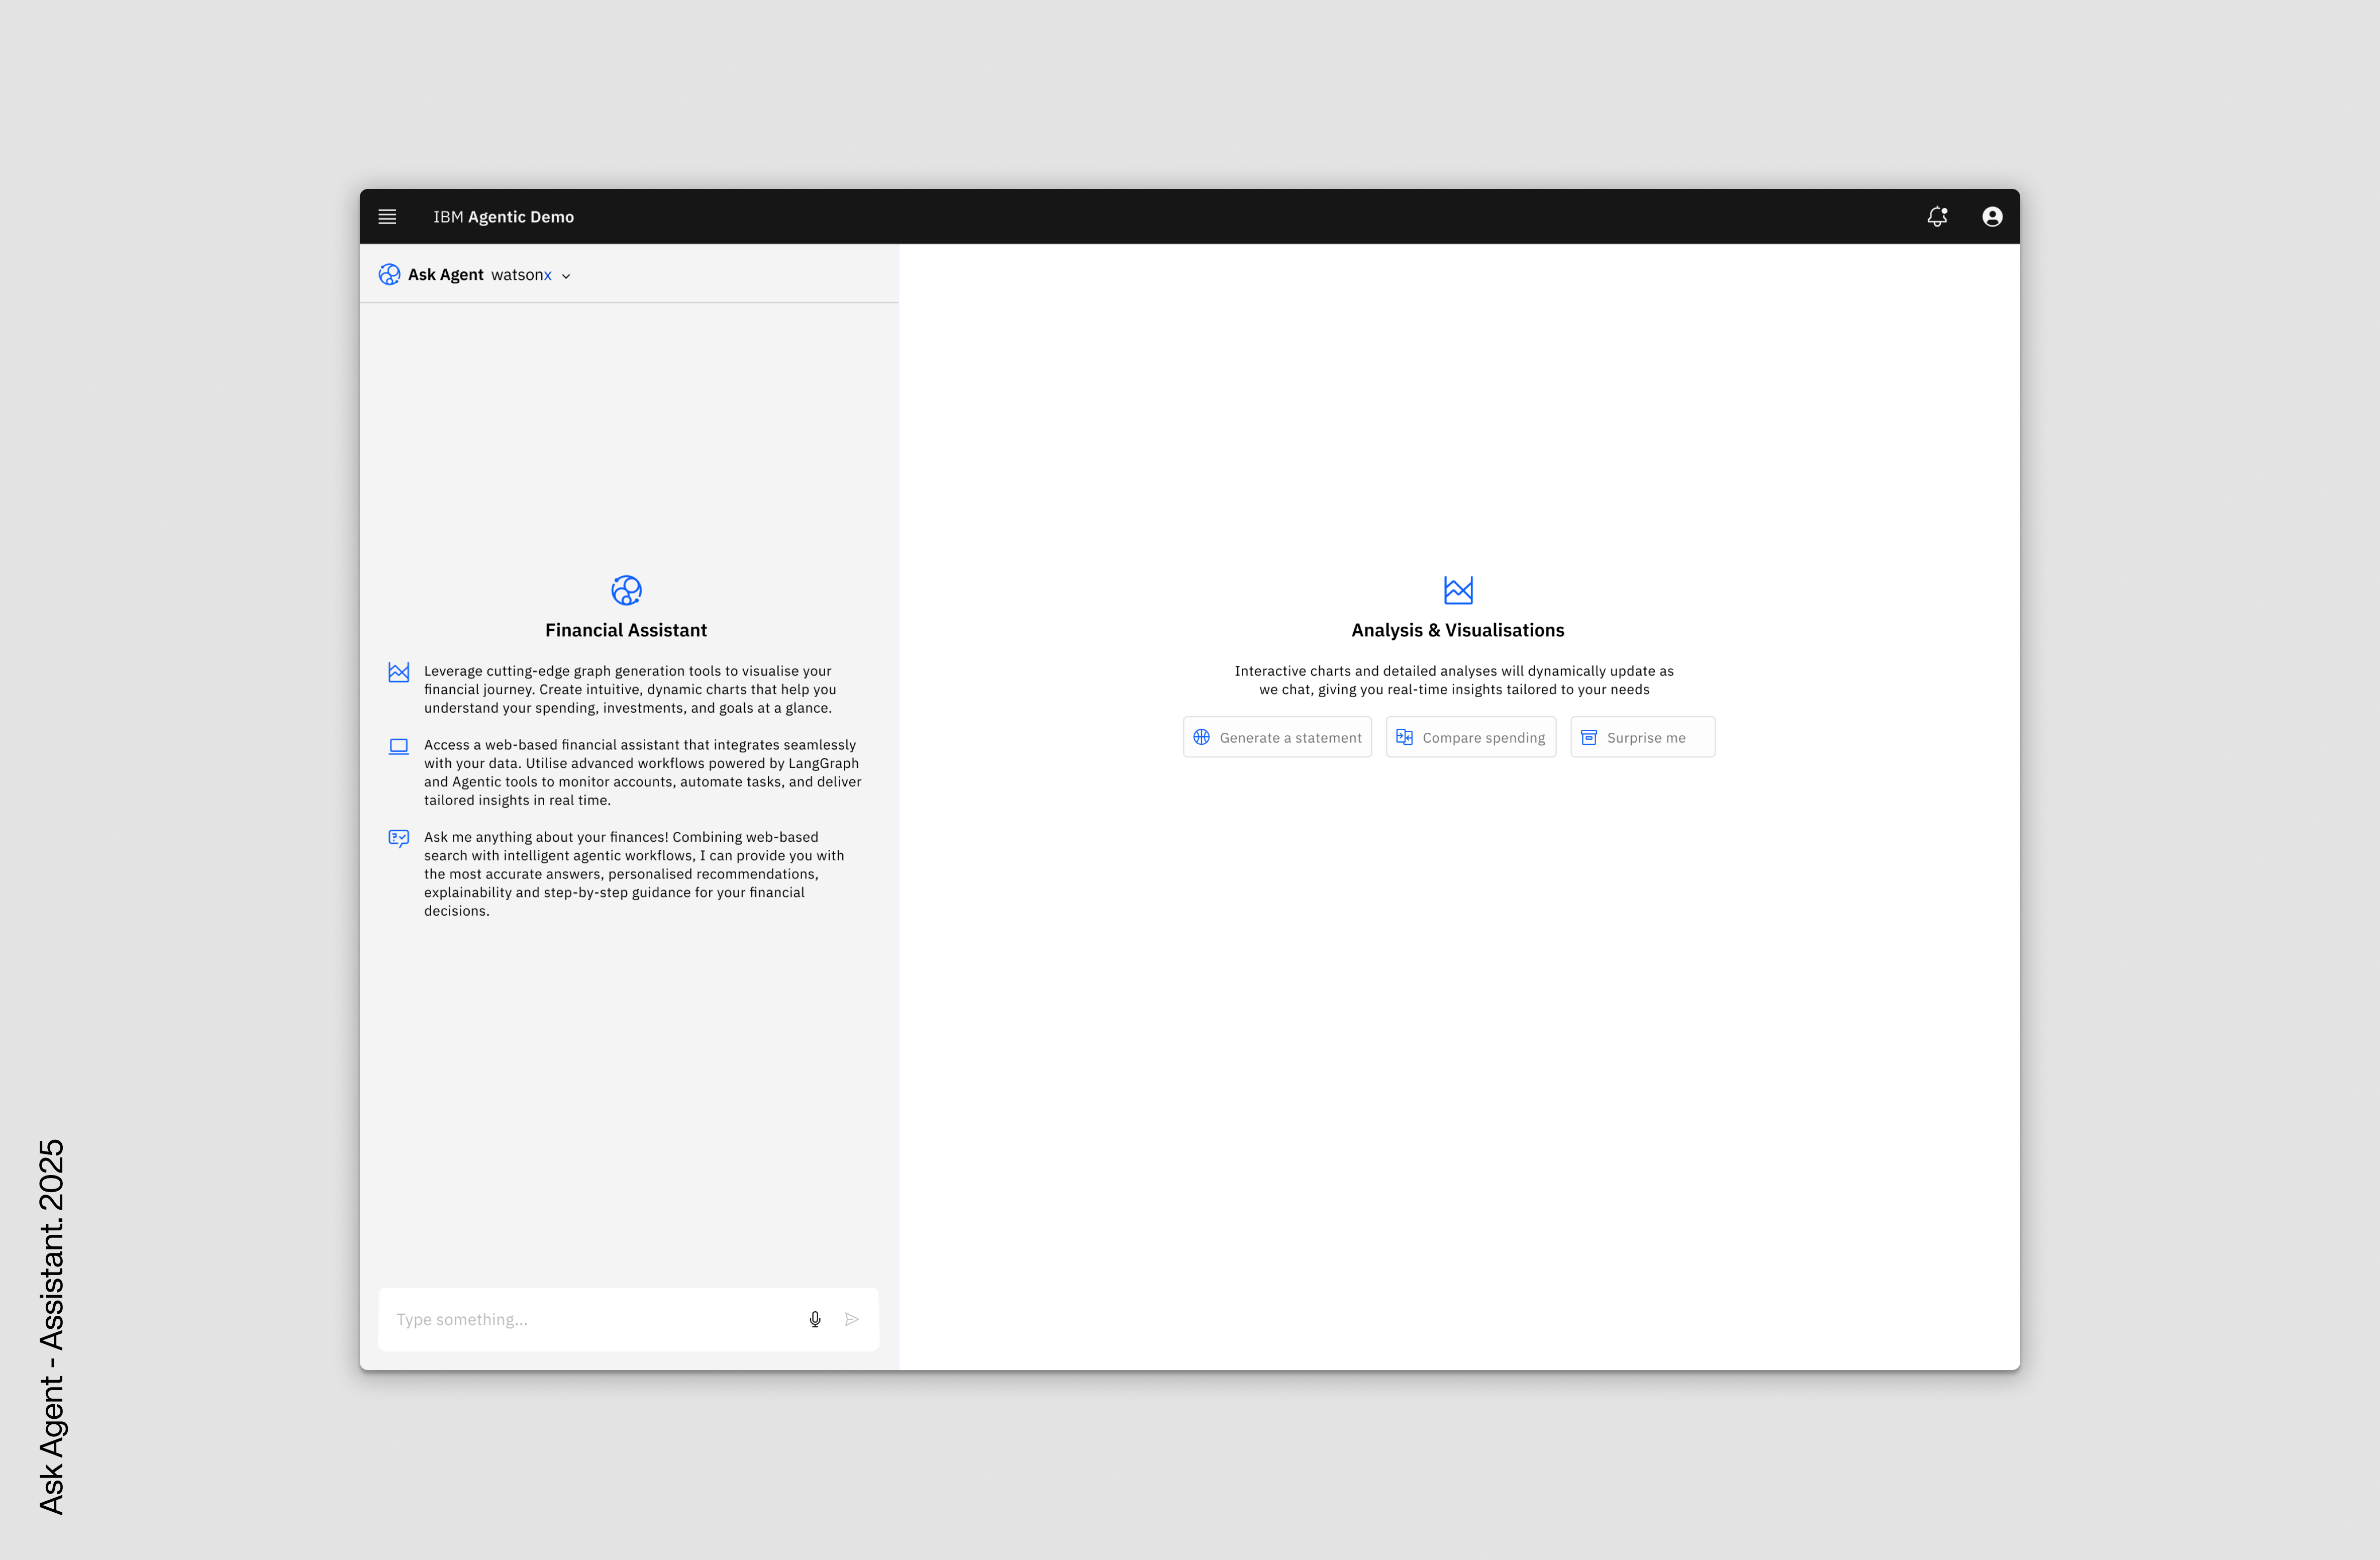Click the IBM Agentic Demo title
Image resolution: width=2380 pixels, height=1560 pixels.
503,217
